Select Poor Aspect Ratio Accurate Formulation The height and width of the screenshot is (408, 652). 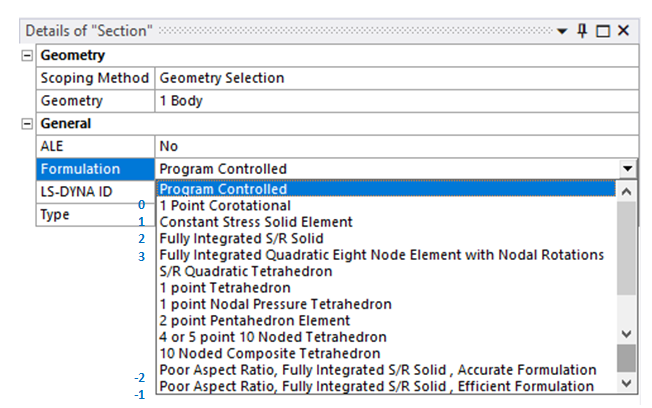[x=376, y=370]
